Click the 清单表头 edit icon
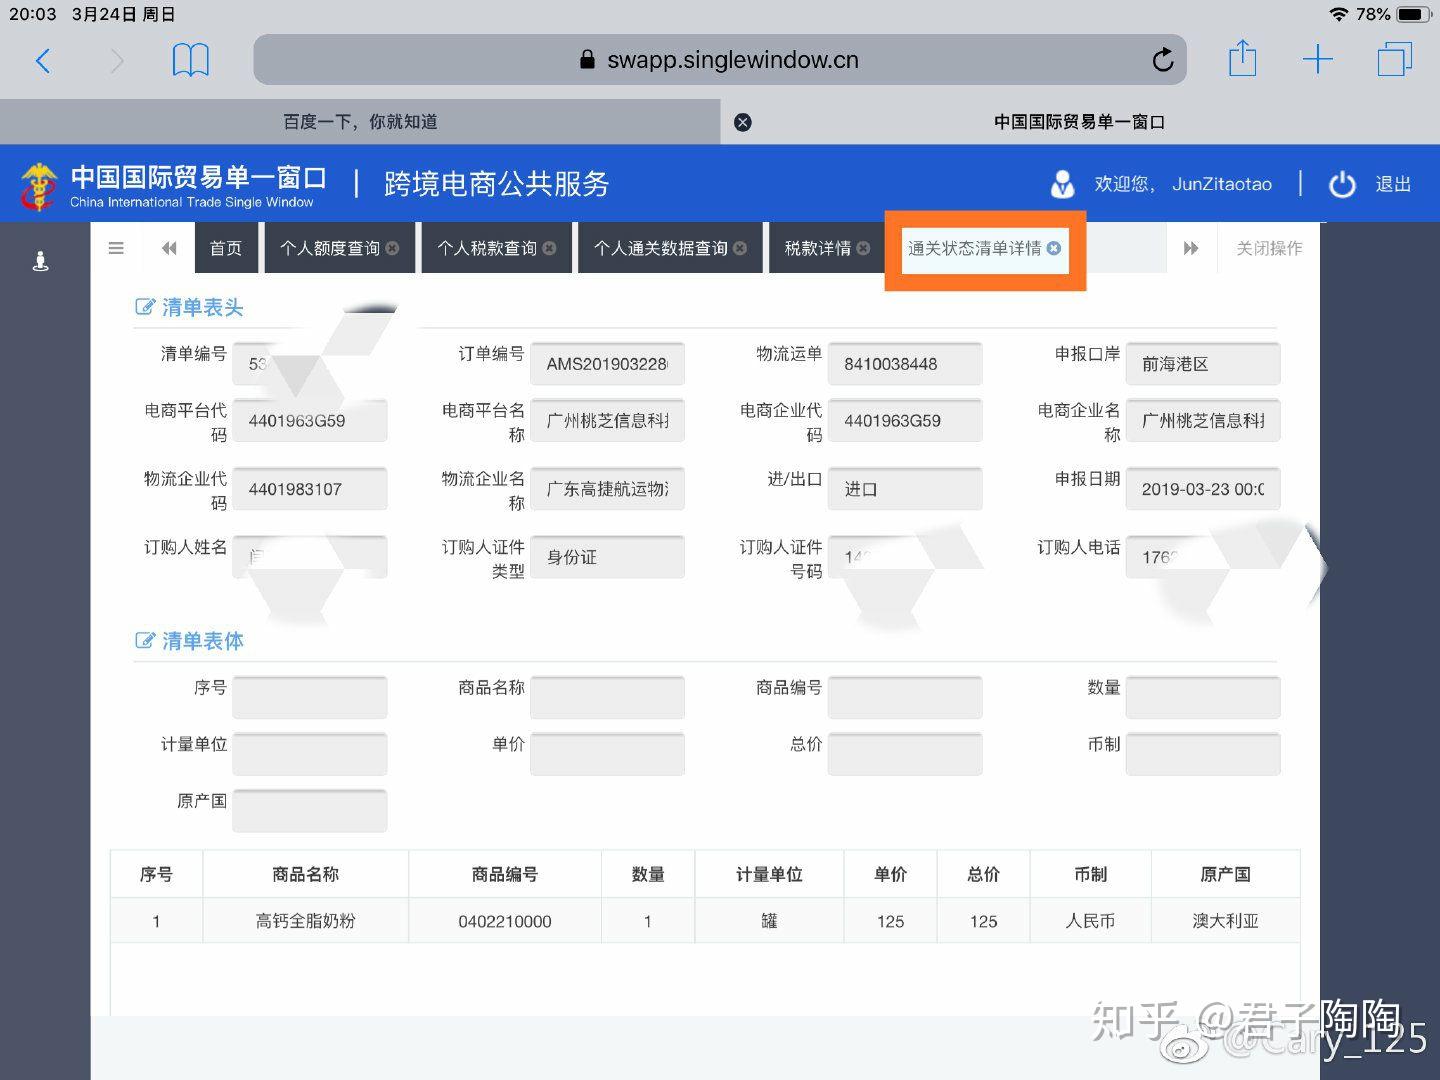This screenshot has height=1080, width=1440. pos(145,307)
